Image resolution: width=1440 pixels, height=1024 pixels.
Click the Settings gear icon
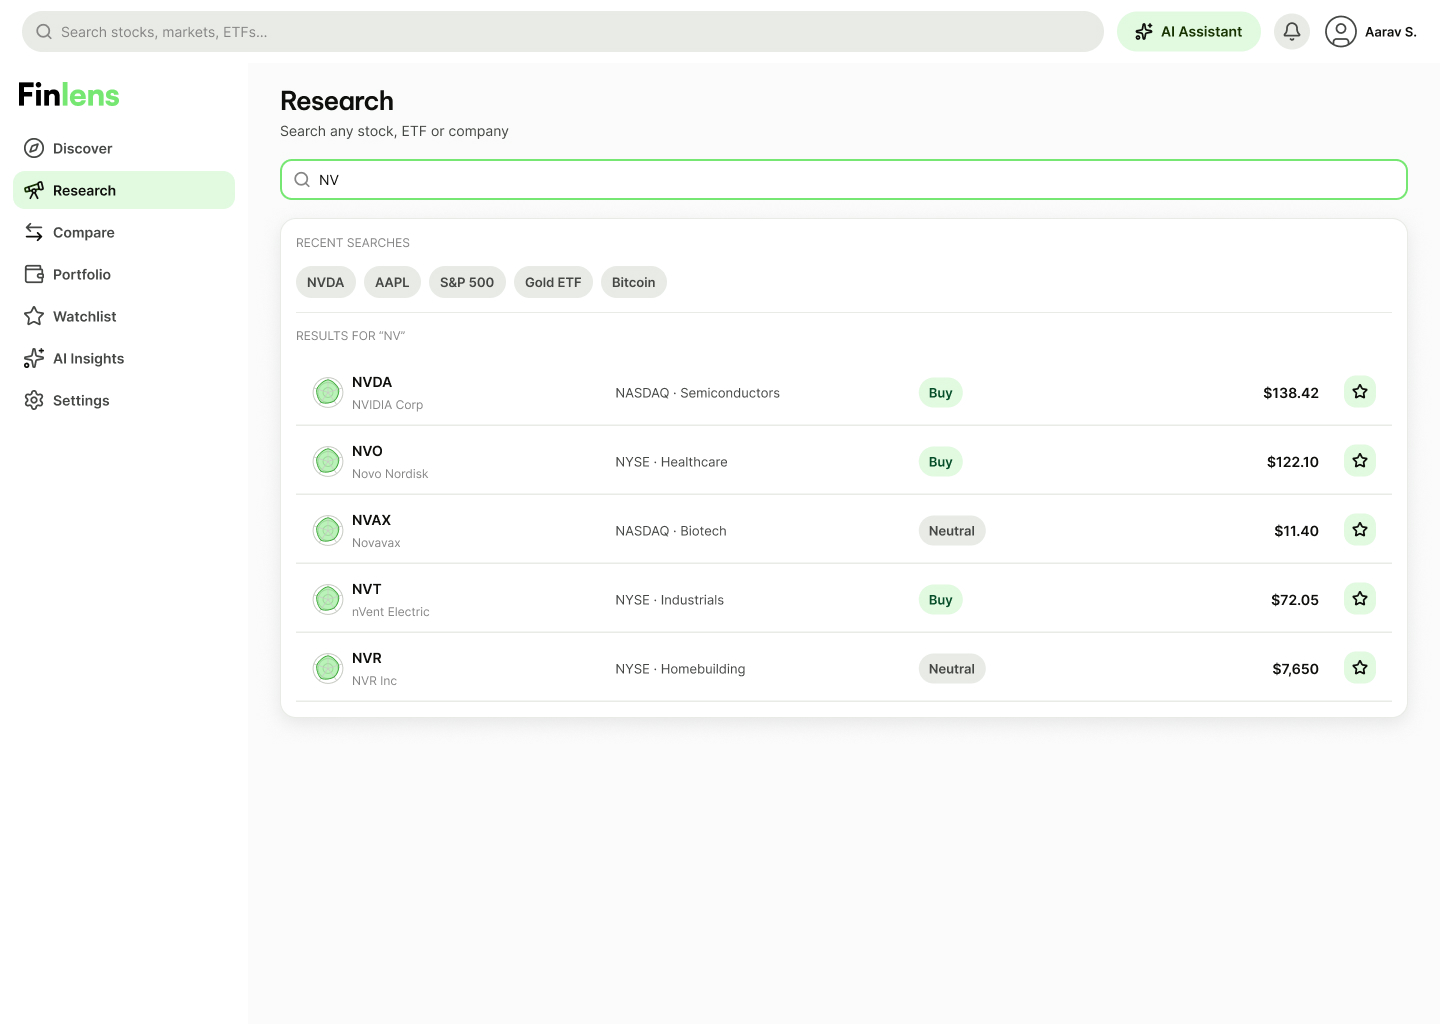coord(34,400)
